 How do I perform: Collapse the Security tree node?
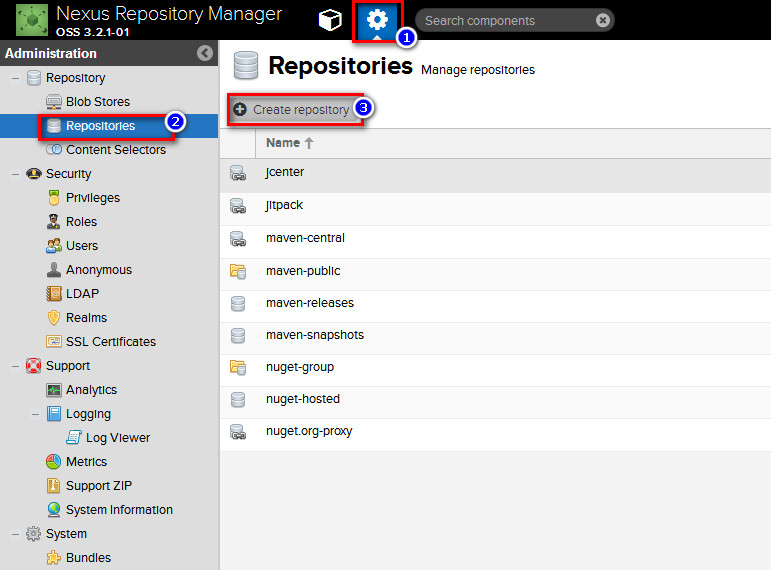click(16, 174)
